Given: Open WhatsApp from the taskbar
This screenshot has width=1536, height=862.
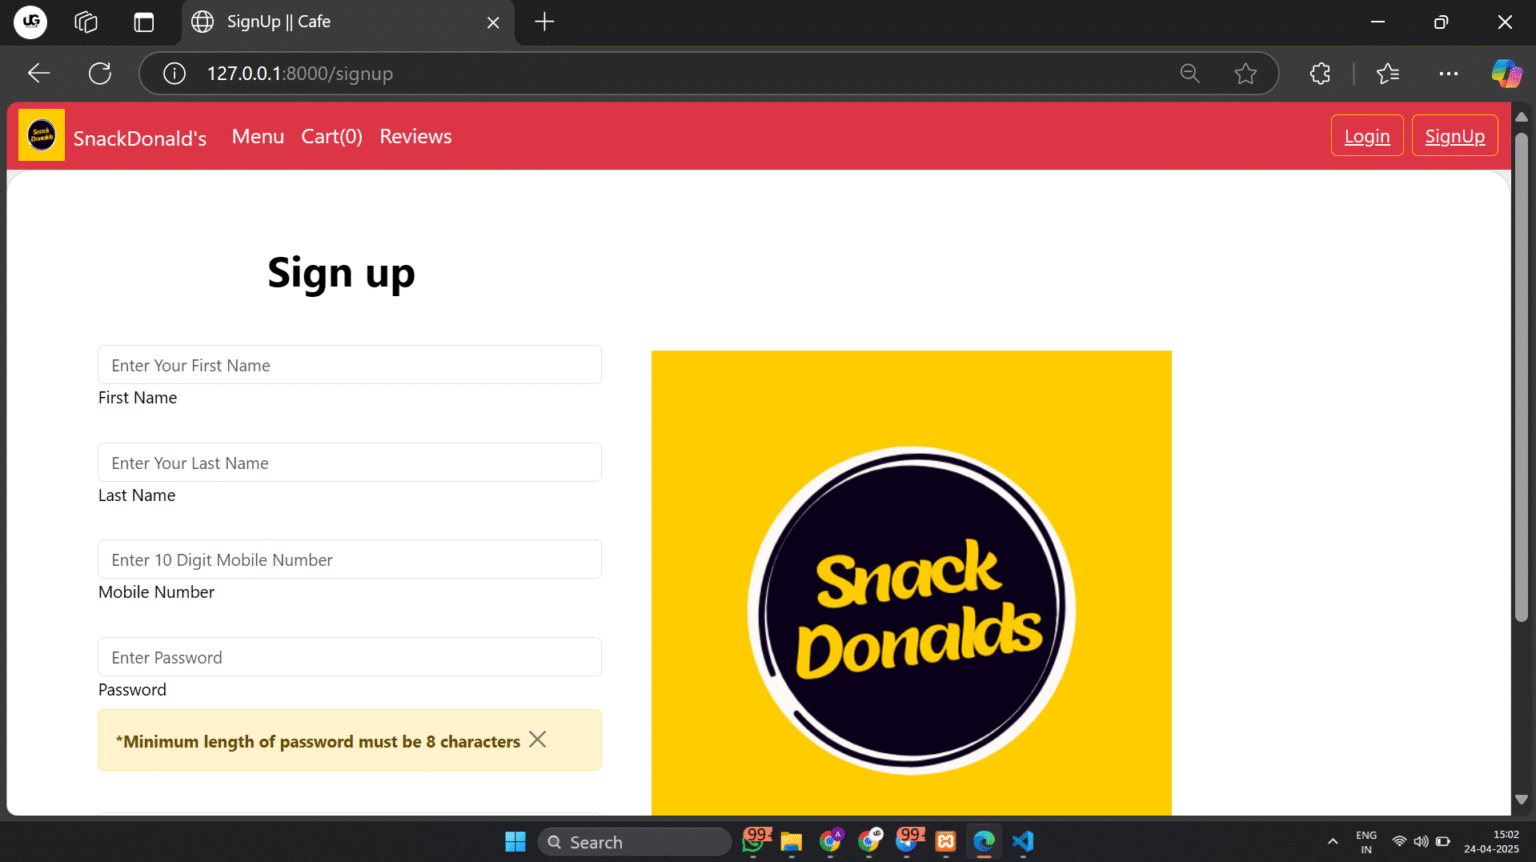Looking at the screenshot, I should click(753, 841).
